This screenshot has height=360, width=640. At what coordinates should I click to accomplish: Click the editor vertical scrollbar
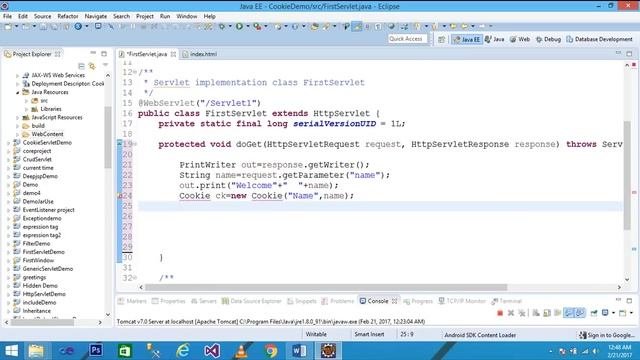pos(627,176)
